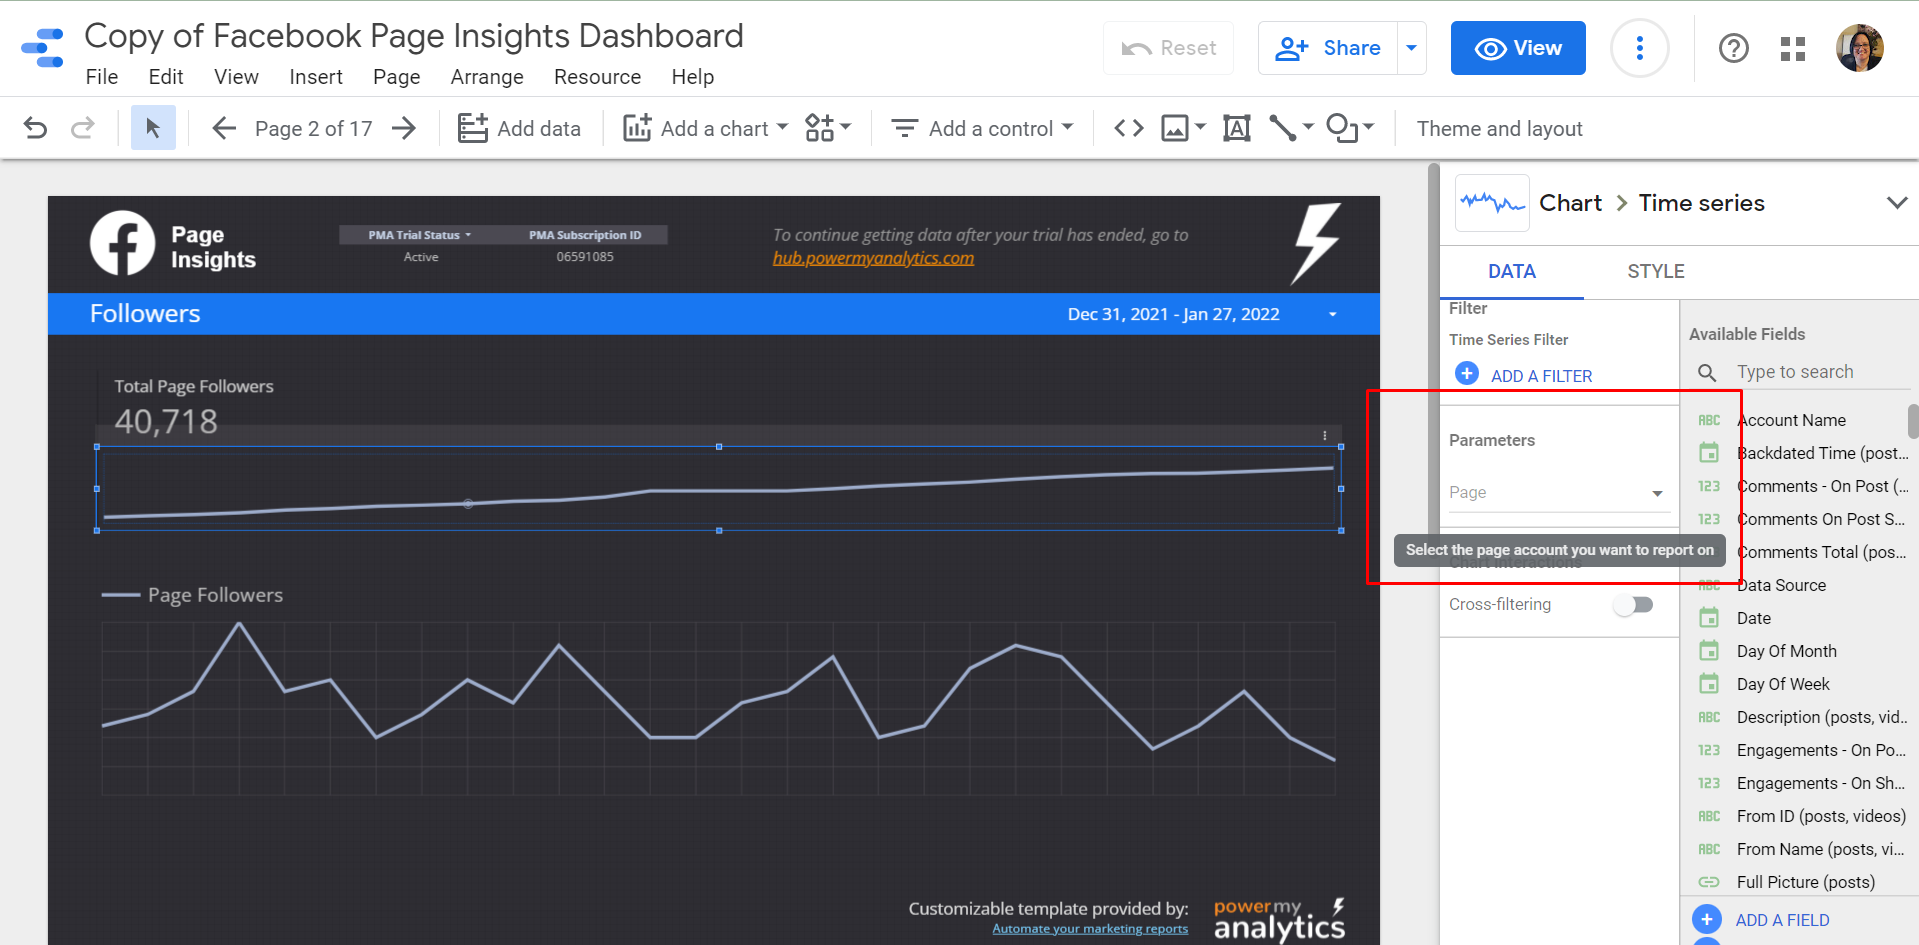Open the Arrange menu

pos(487,77)
